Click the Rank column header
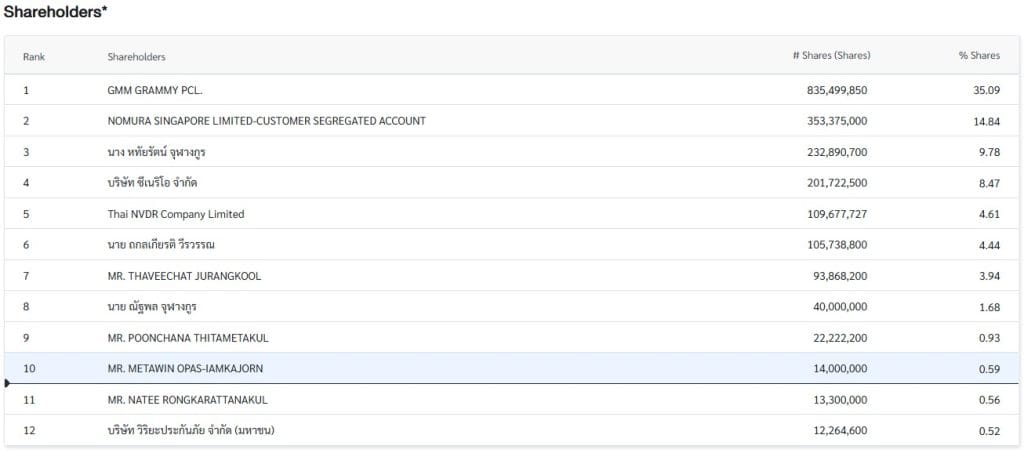This screenshot has width=1024, height=453. click(34, 56)
